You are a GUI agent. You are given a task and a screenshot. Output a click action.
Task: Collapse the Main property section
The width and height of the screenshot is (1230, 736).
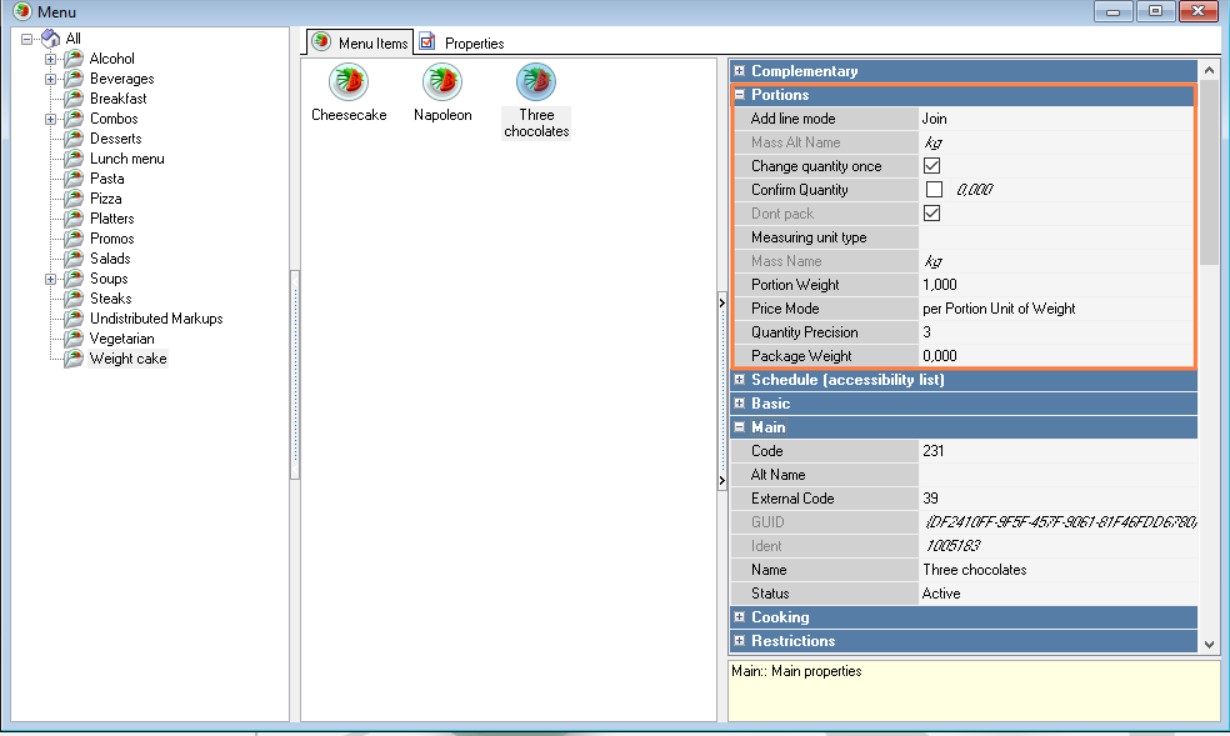point(740,428)
